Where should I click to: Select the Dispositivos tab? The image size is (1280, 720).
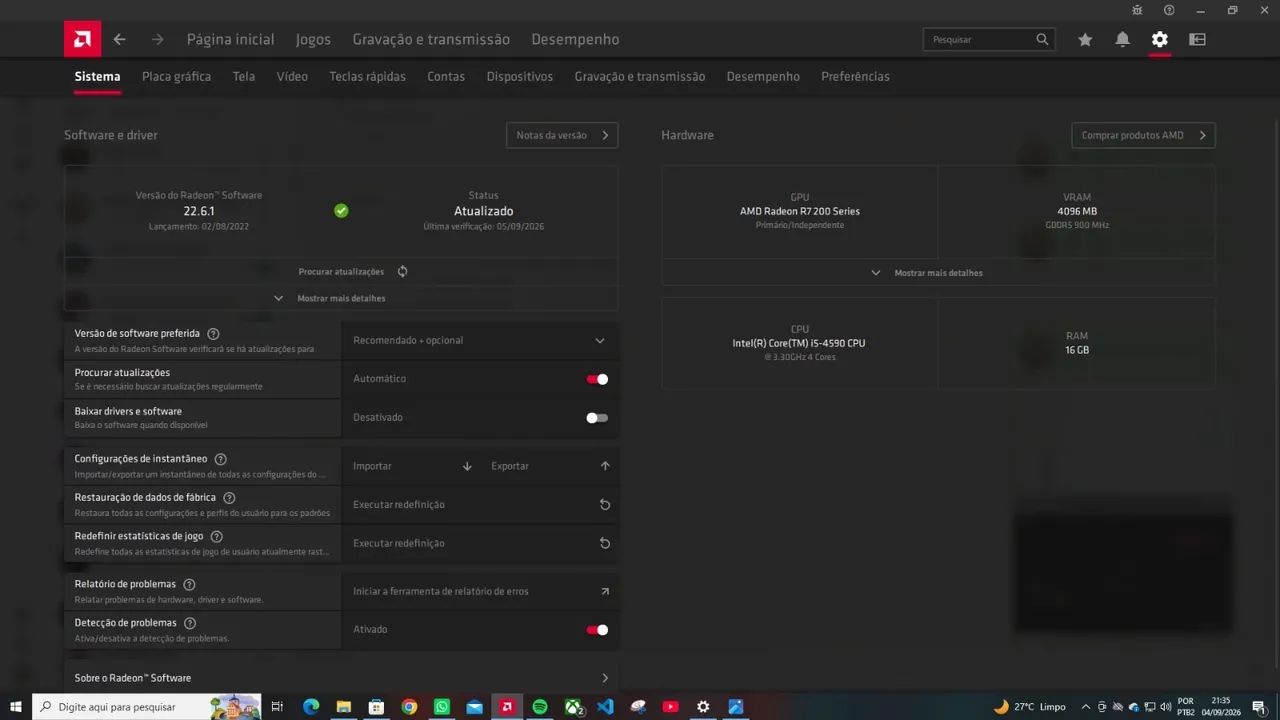click(520, 76)
